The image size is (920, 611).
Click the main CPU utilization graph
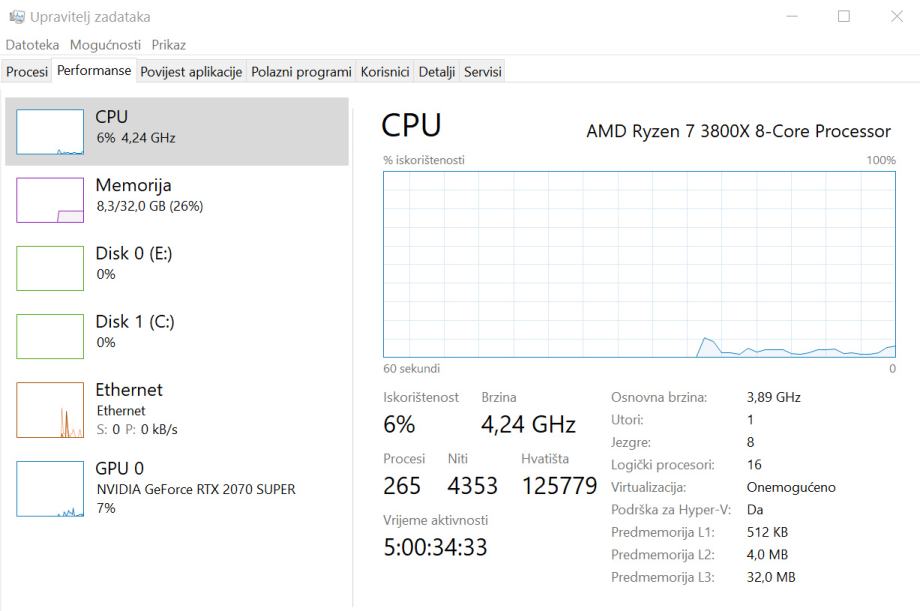(x=639, y=264)
